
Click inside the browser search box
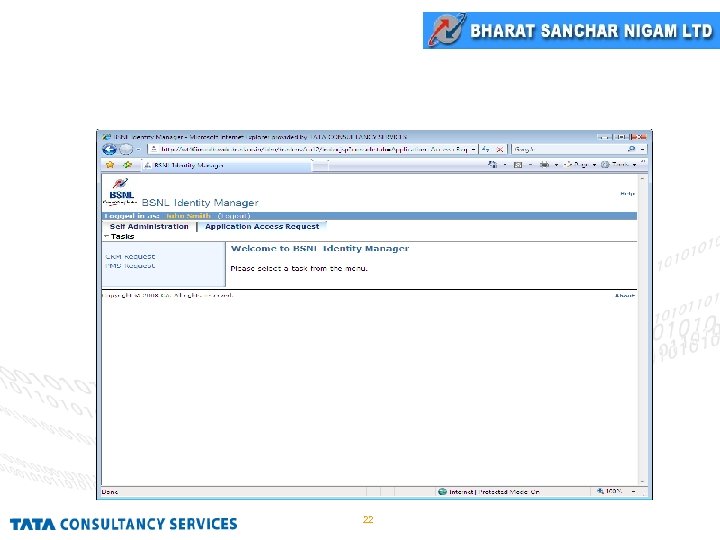pyautogui.click(x=568, y=149)
